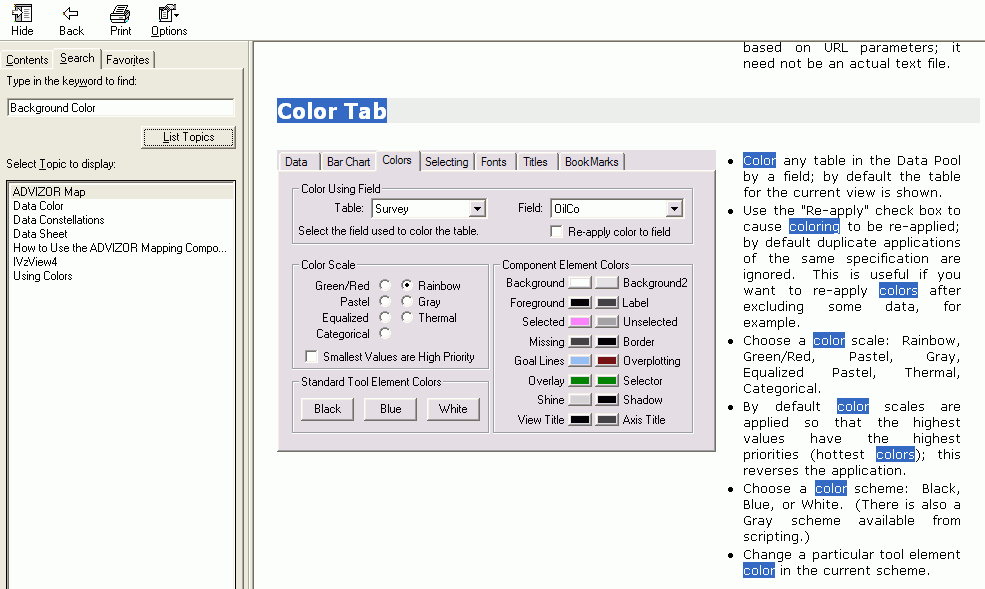The height and width of the screenshot is (589, 985).
Task: Open the Fonts tab
Action: [x=494, y=162]
